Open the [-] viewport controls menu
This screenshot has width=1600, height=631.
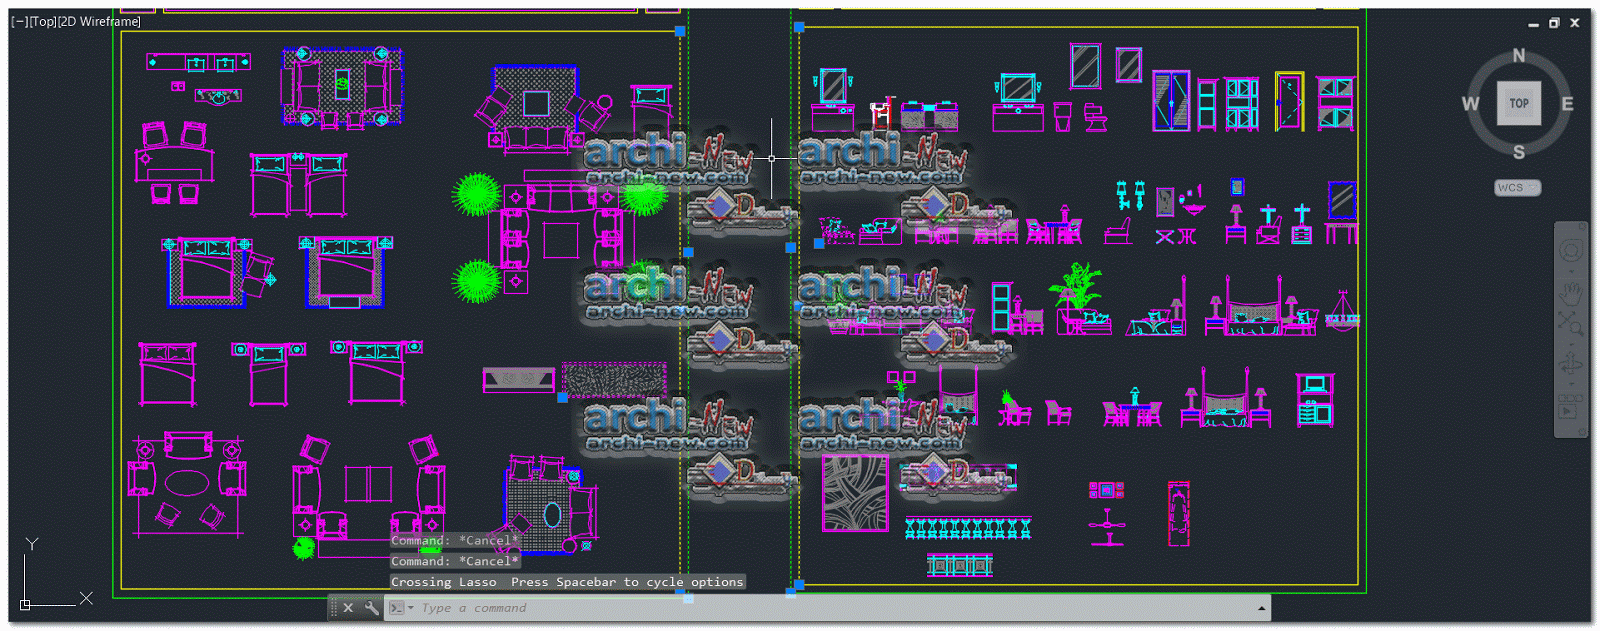tap(19, 21)
